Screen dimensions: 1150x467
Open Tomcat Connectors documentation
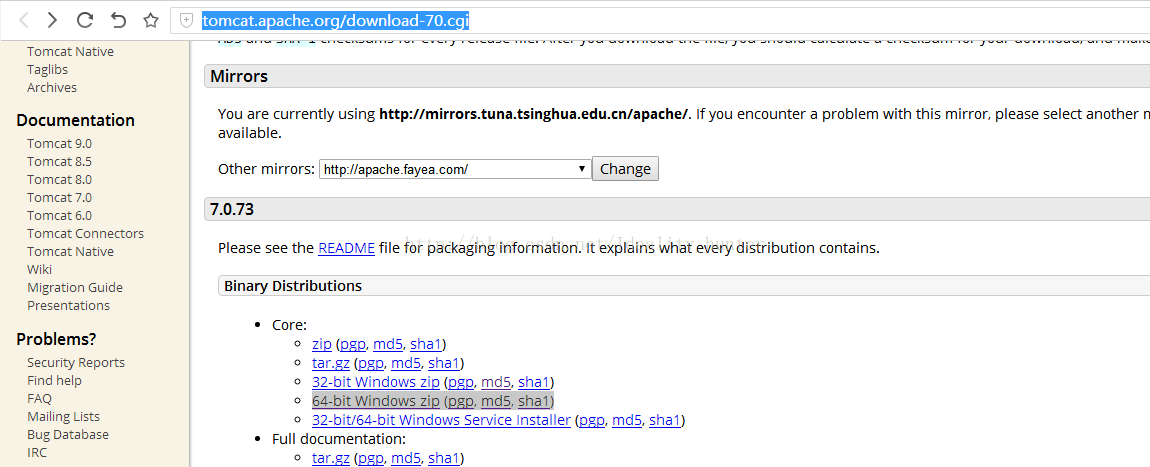pyautogui.click(x=86, y=233)
